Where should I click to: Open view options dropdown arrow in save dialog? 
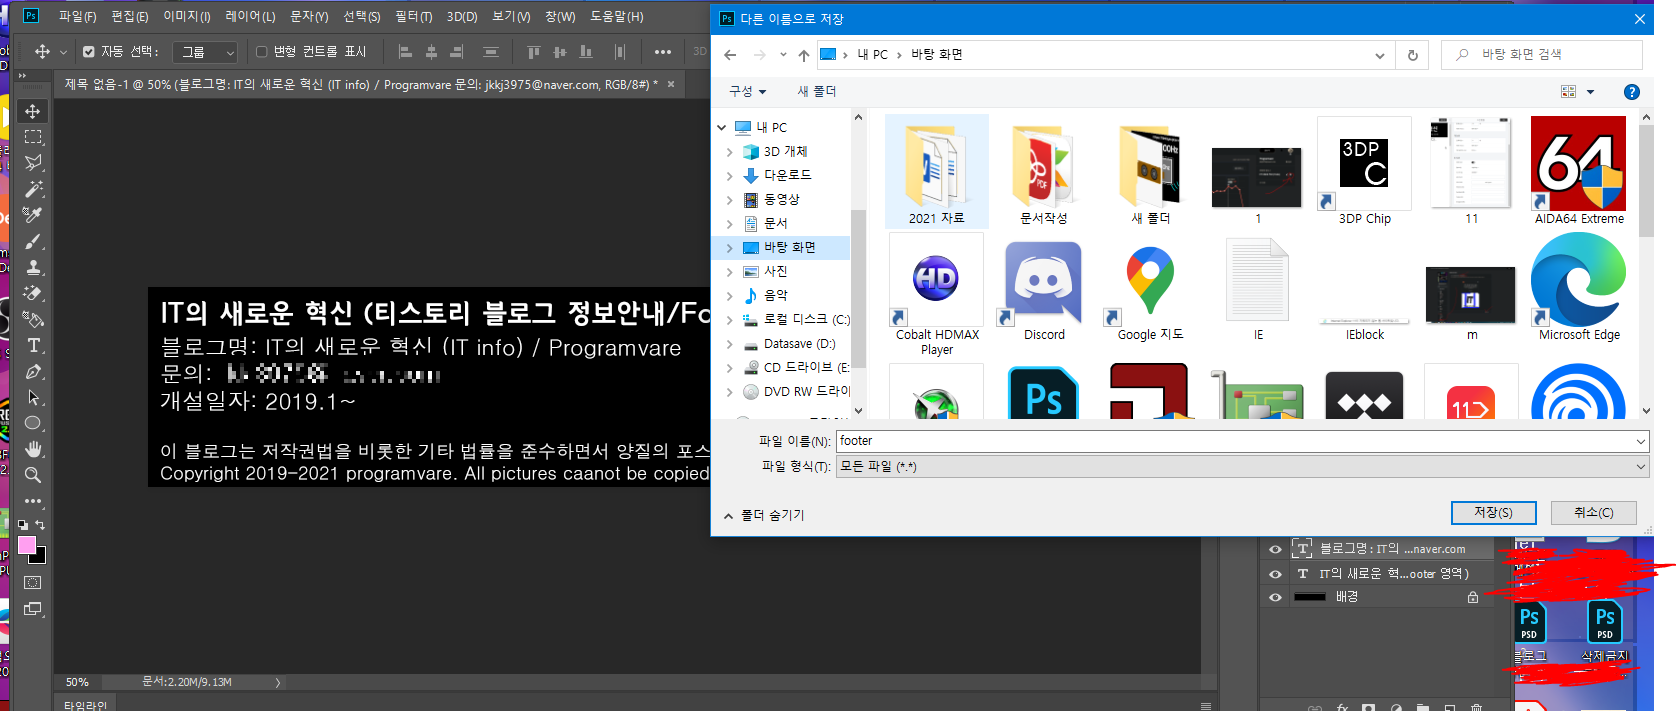coord(1590,92)
